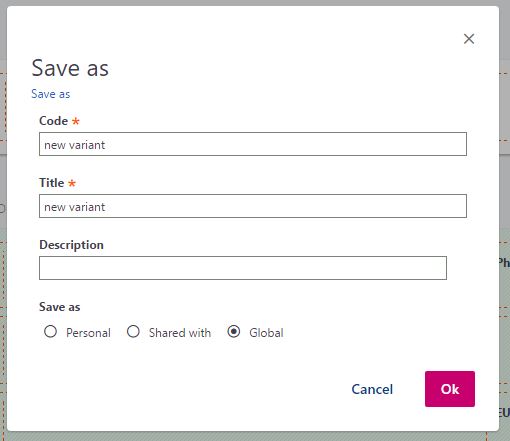The height and width of the screenshot is (441, 510).
Task: Select the Global radio button
Action: tap(234, 332)
